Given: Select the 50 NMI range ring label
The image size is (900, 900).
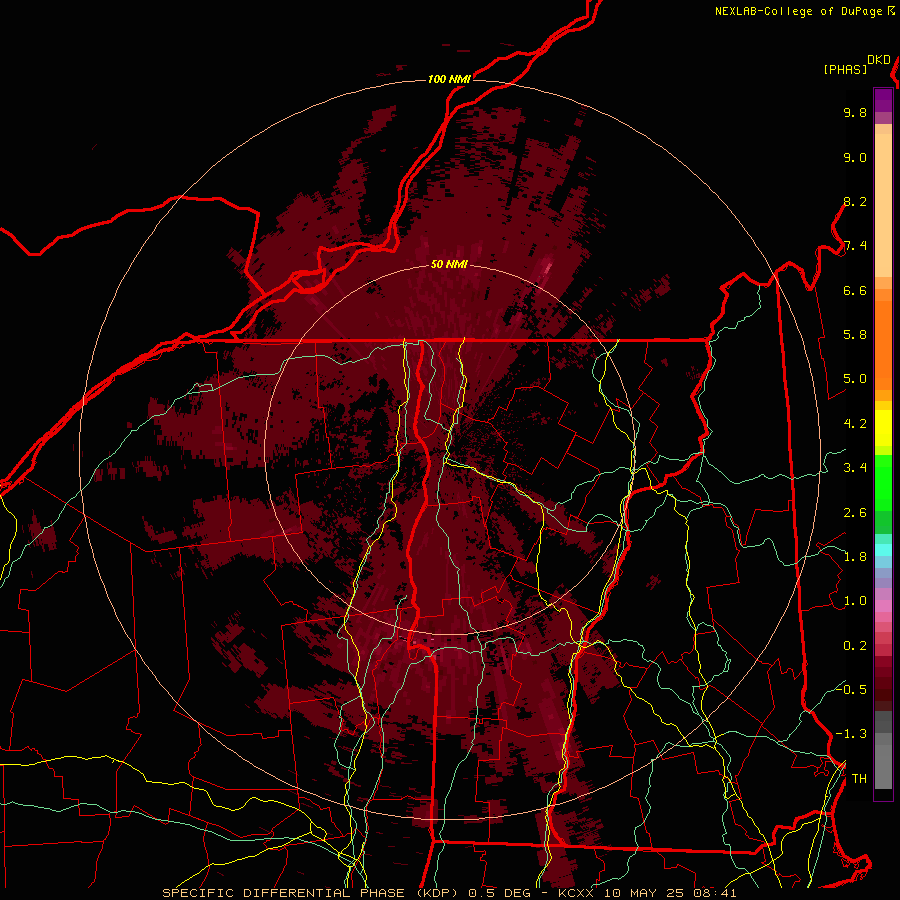Looking at the screenshot, I should click(x=449, y=264).
